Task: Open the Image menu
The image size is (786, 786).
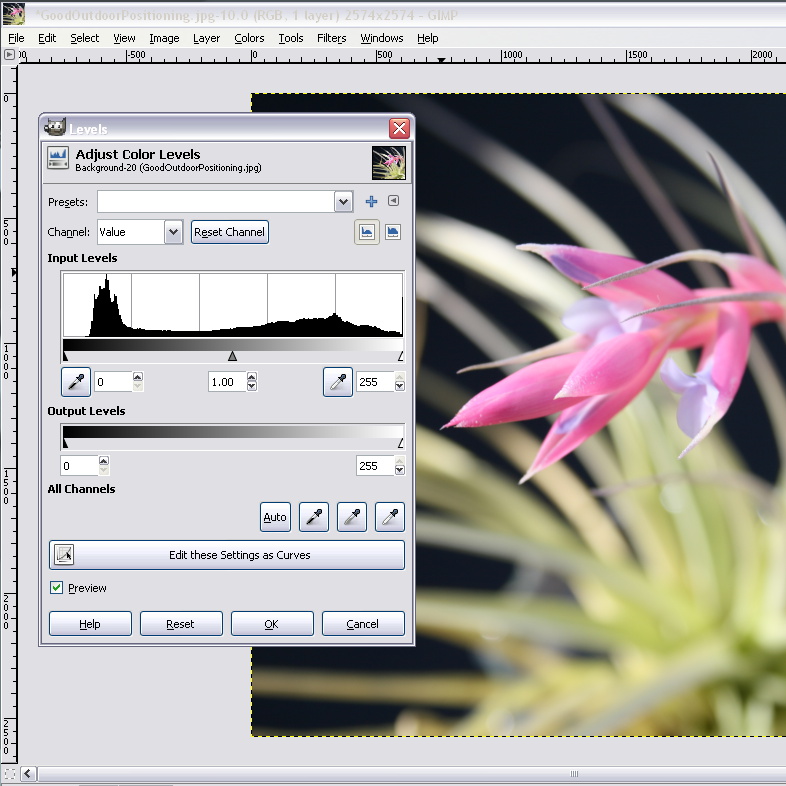Action: (x=164, y=38)
